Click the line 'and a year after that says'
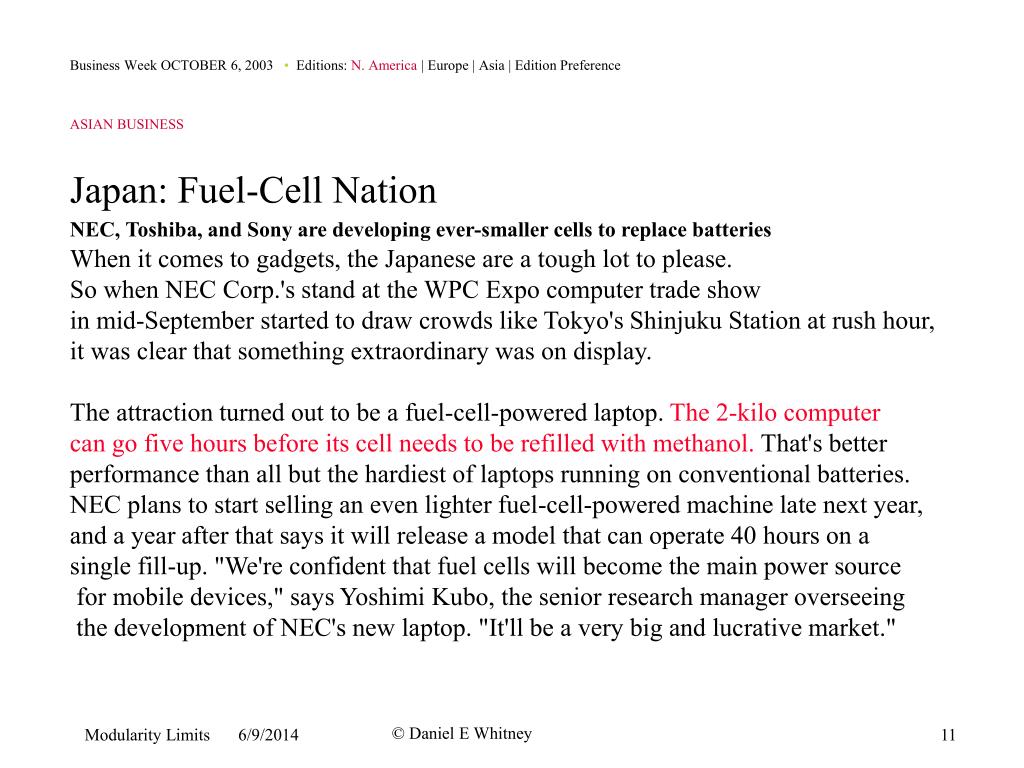This screenshot has width=1024, height=768. pos(470,536)
